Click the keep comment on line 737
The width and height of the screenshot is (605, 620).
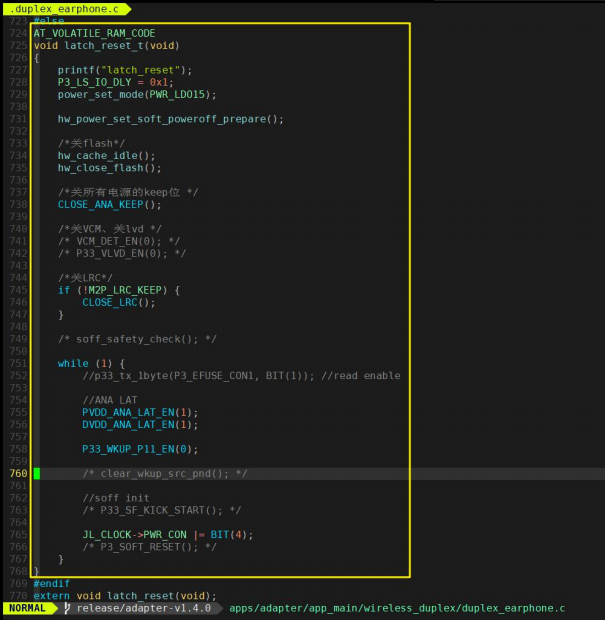(128, 192)
